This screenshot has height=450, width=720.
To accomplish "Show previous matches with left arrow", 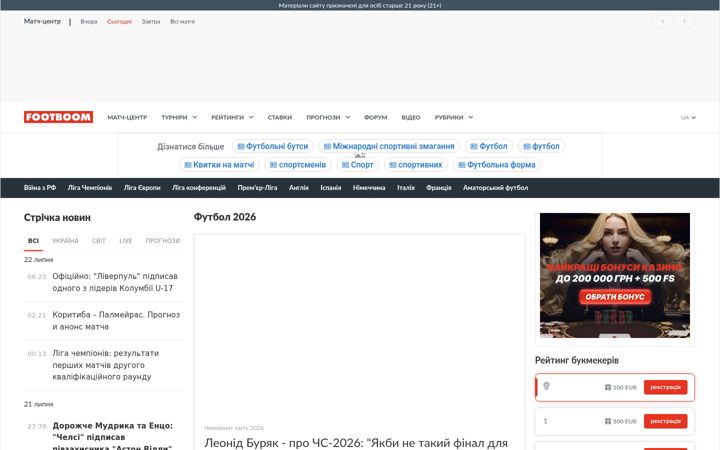I will [662, 22].
